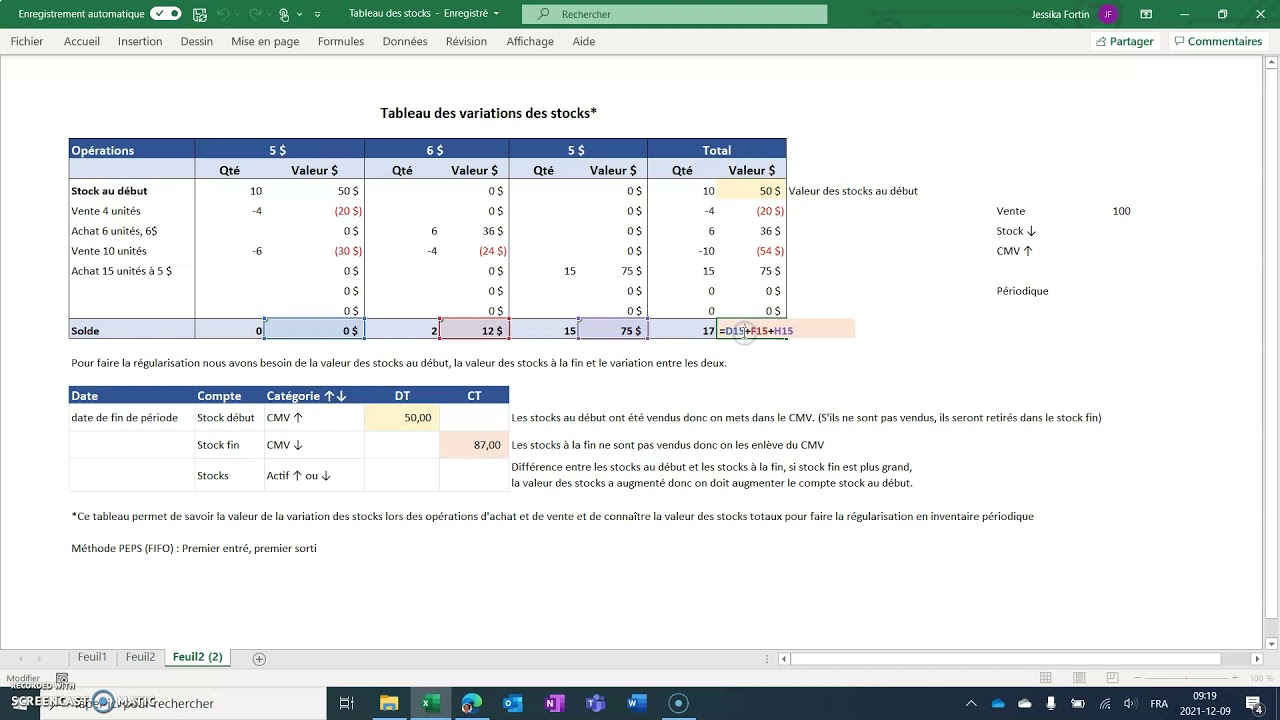Switch to Normal view icon
The image size is (1280, 720).
1046,678
